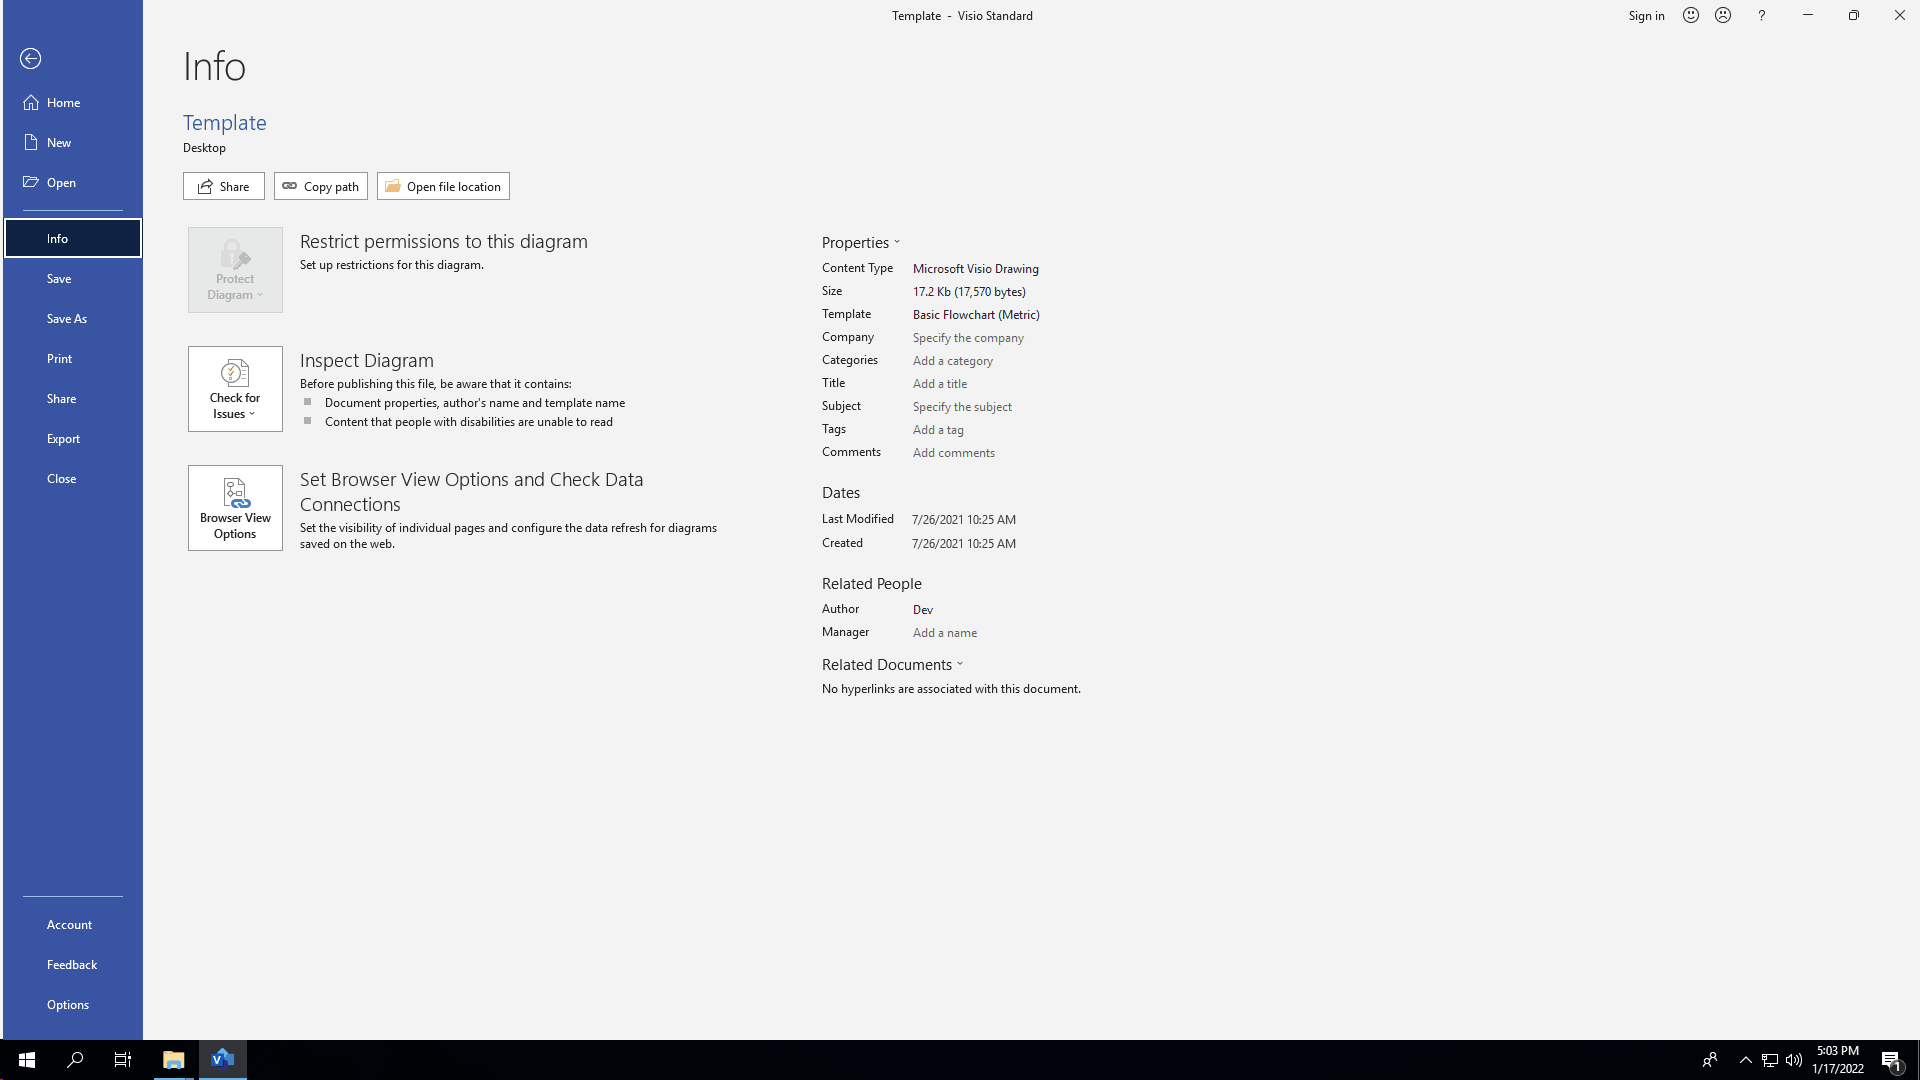Toggle document properties inspection warning
This screenshot has width=1920, height=1080.
(x=307, y=402)
